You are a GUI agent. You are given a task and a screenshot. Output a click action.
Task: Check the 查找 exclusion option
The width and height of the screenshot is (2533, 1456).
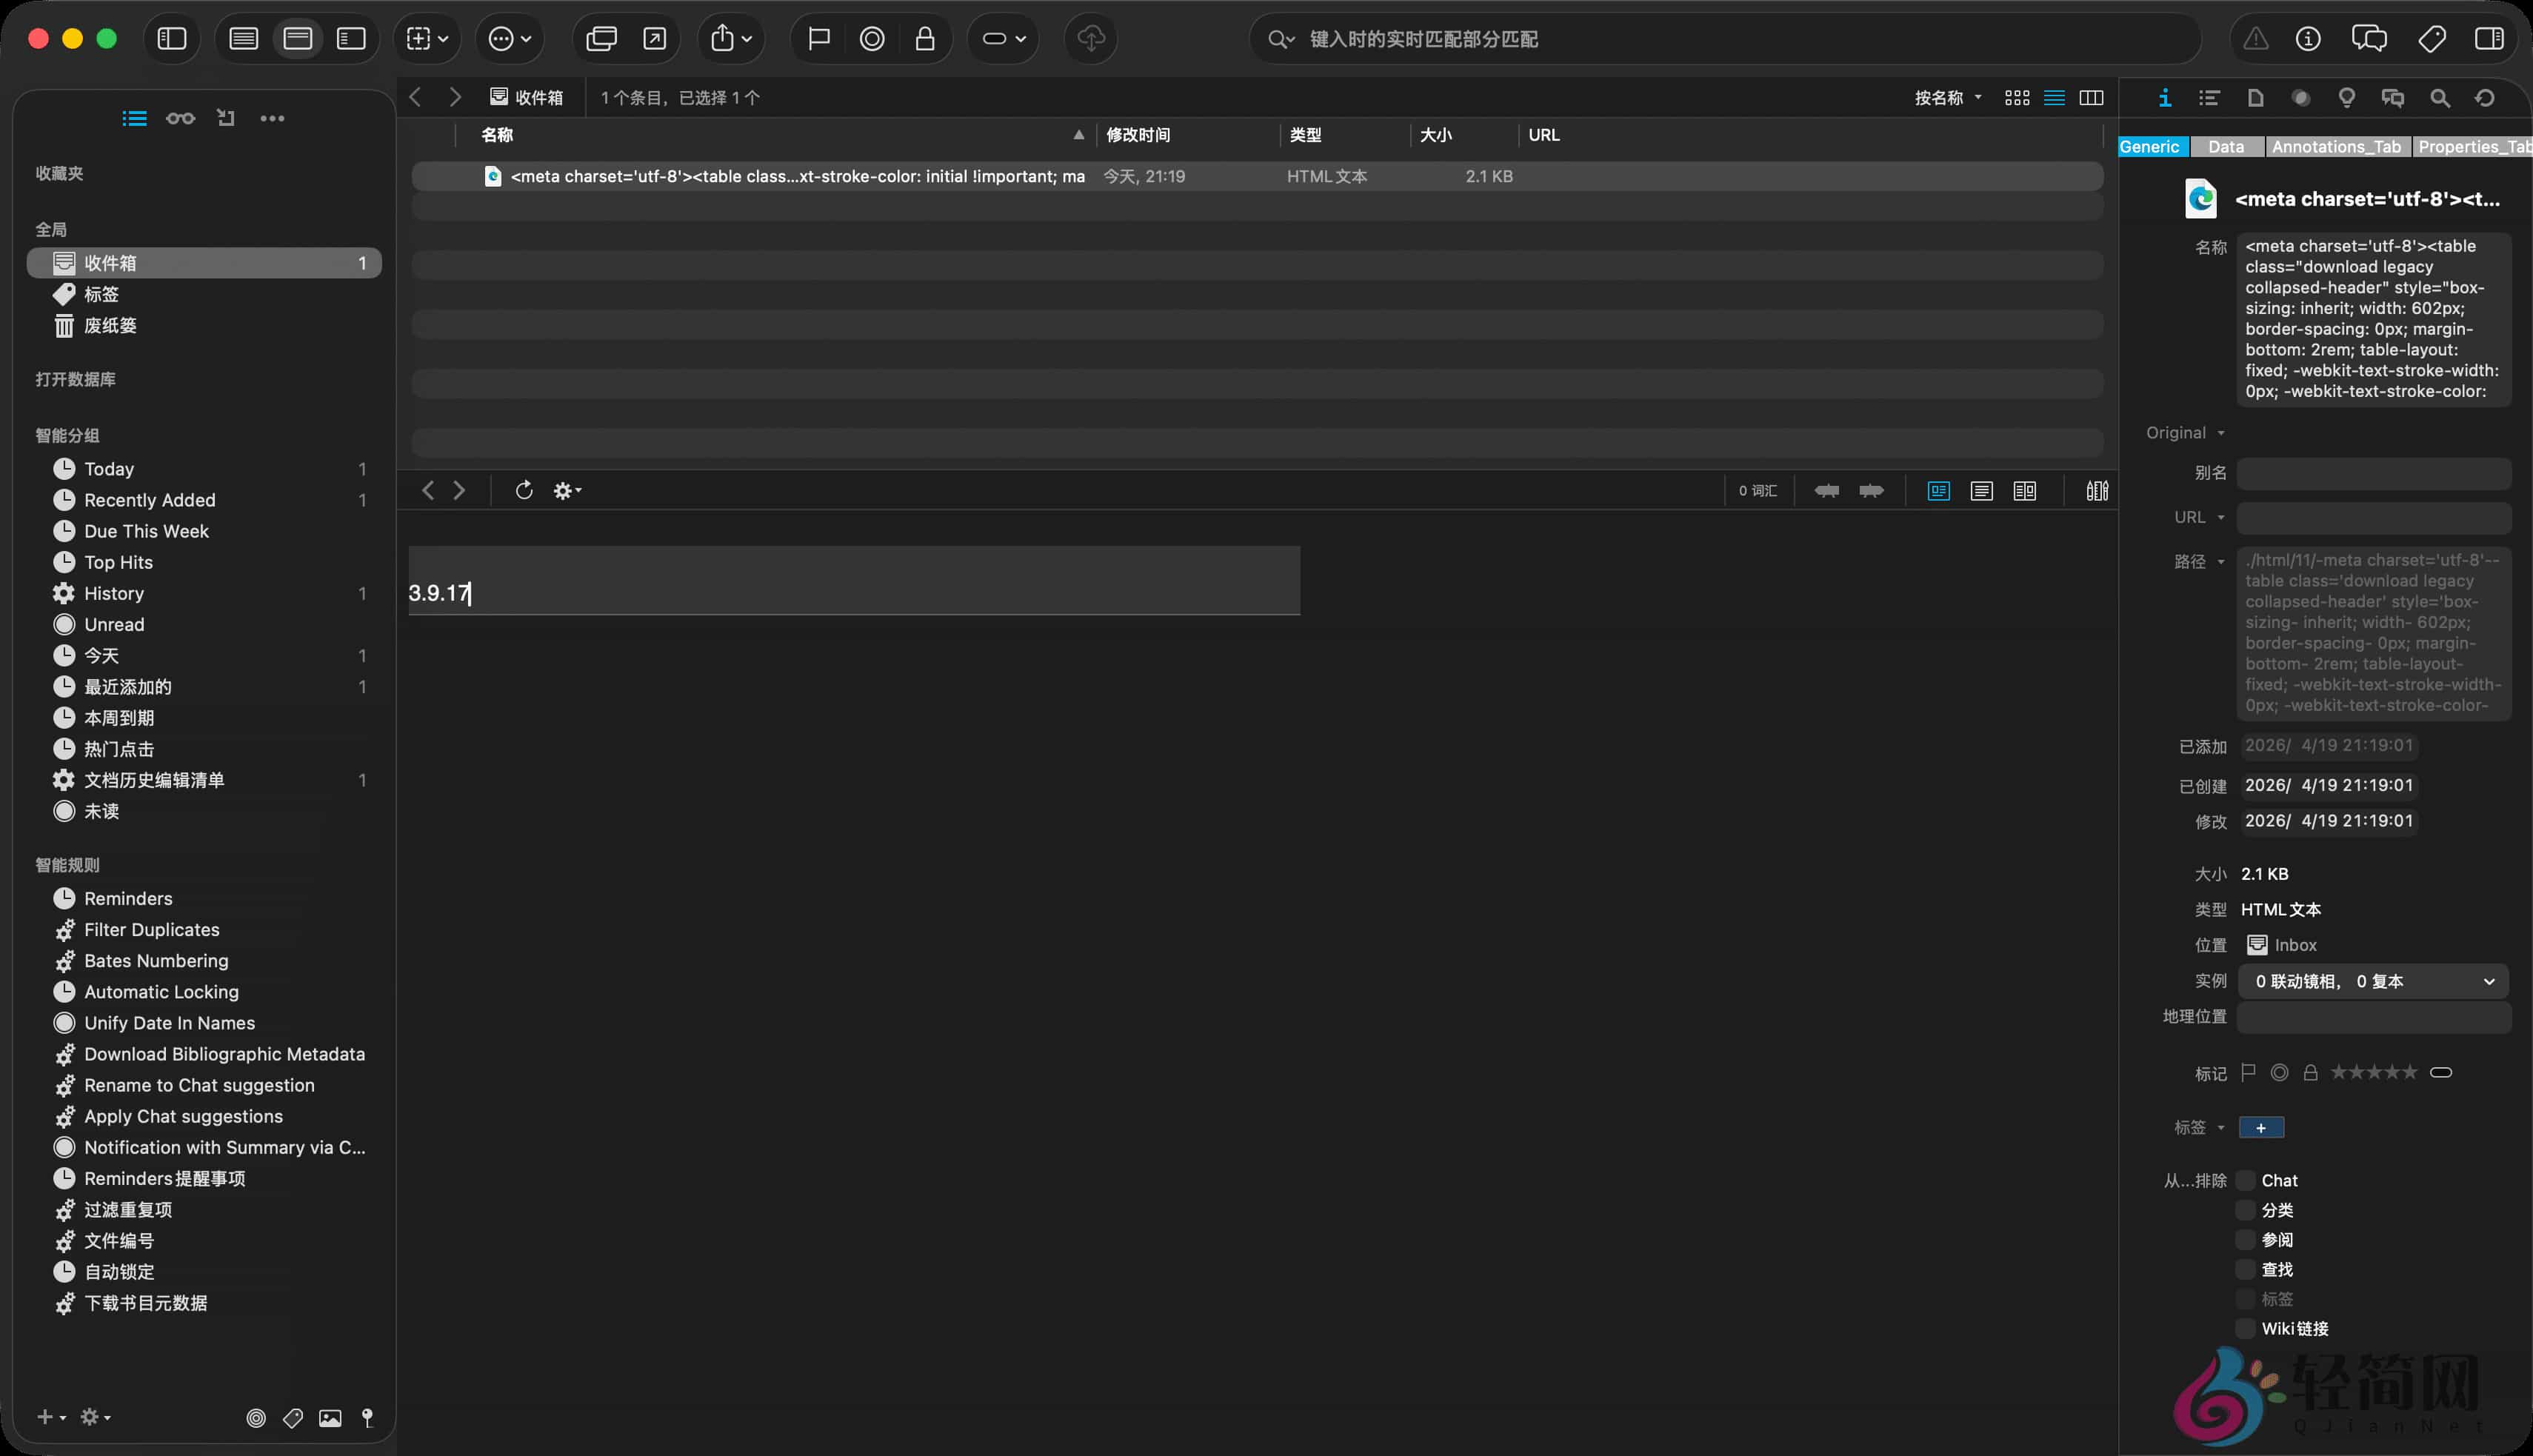[x=2246, y=1269]
